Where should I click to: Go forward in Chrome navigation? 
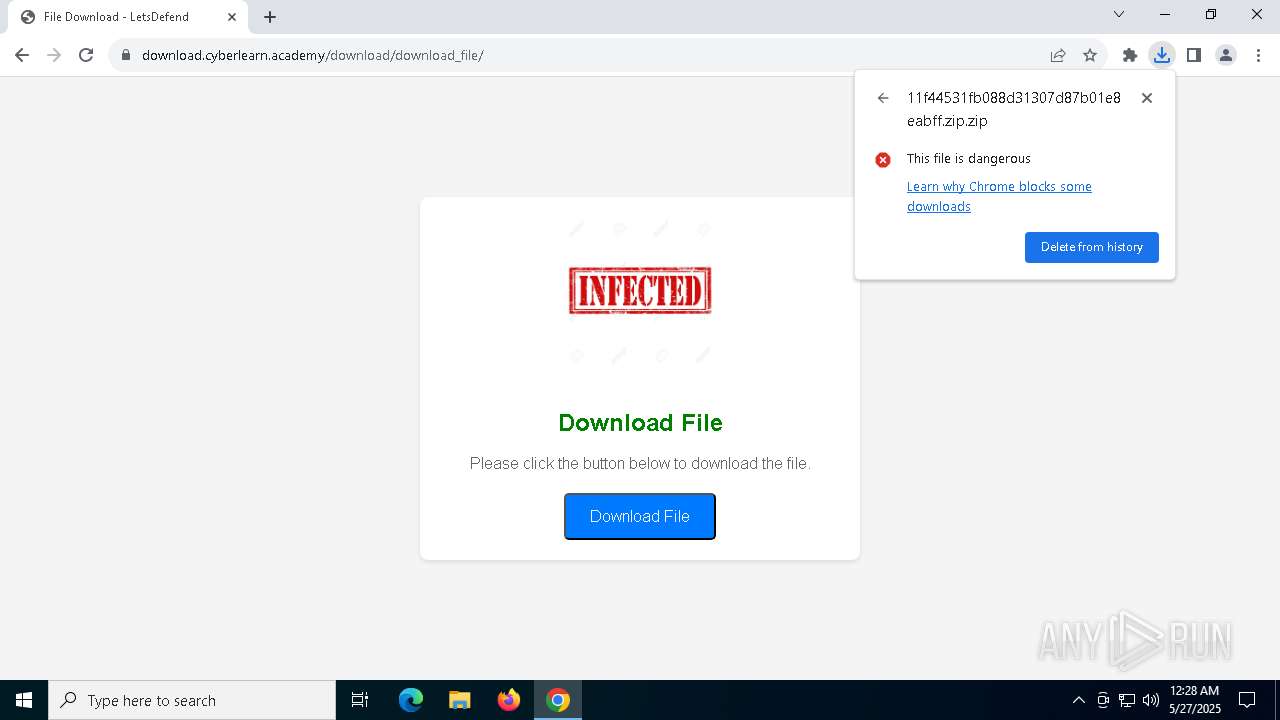point(54,55)
